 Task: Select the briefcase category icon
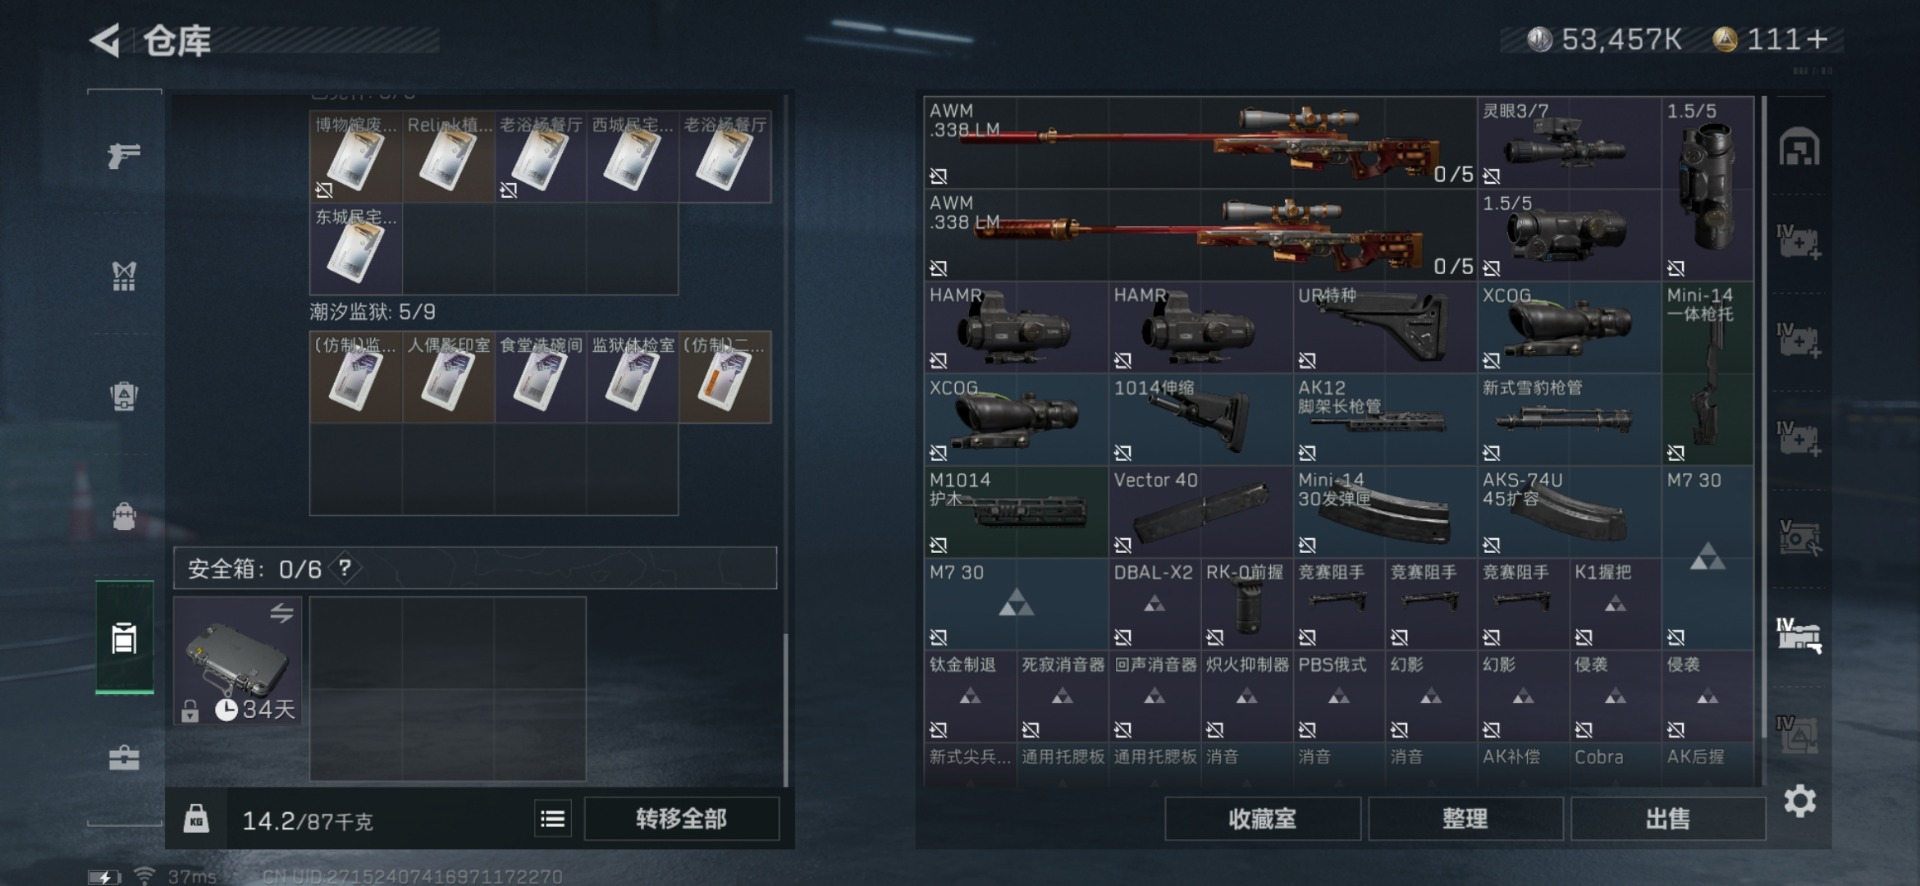coord(124,758)
